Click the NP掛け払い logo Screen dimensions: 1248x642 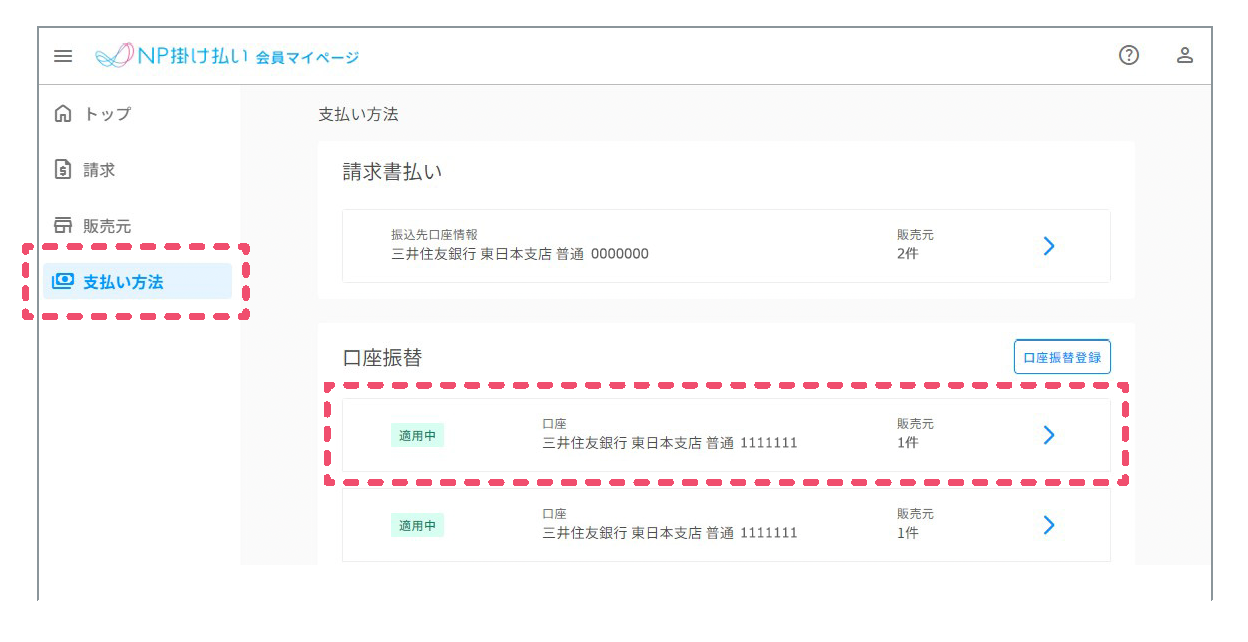click(x=170, y=56)
